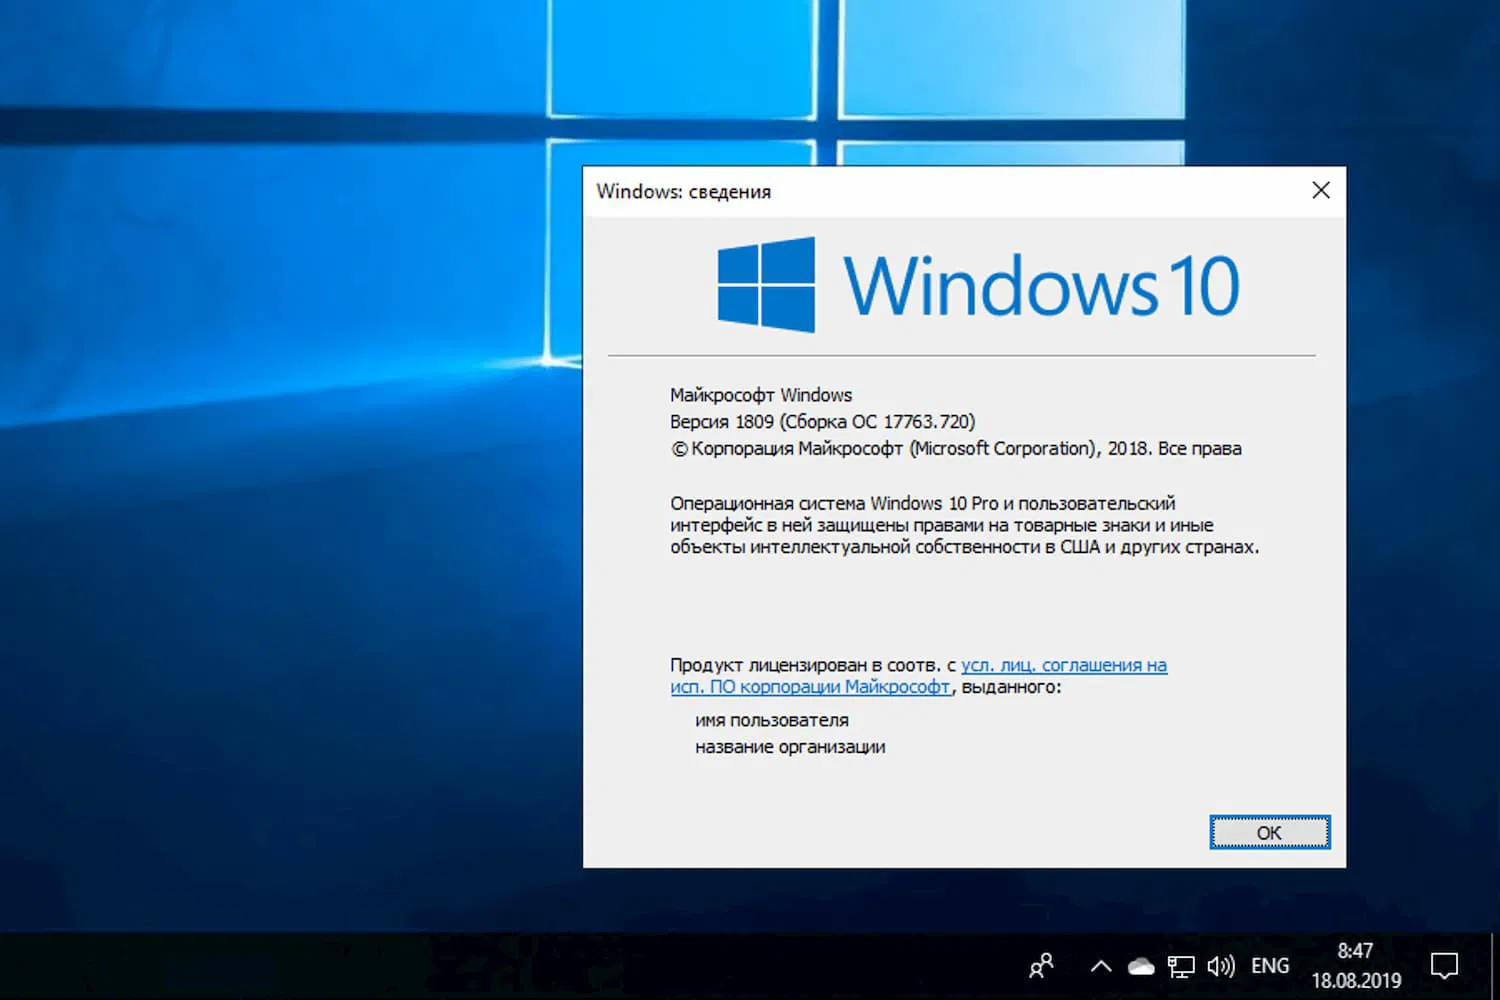Click the speaker icon in the taskbar
This screenshot has height=1000, width=1500.
click(x=1221, y=966)
